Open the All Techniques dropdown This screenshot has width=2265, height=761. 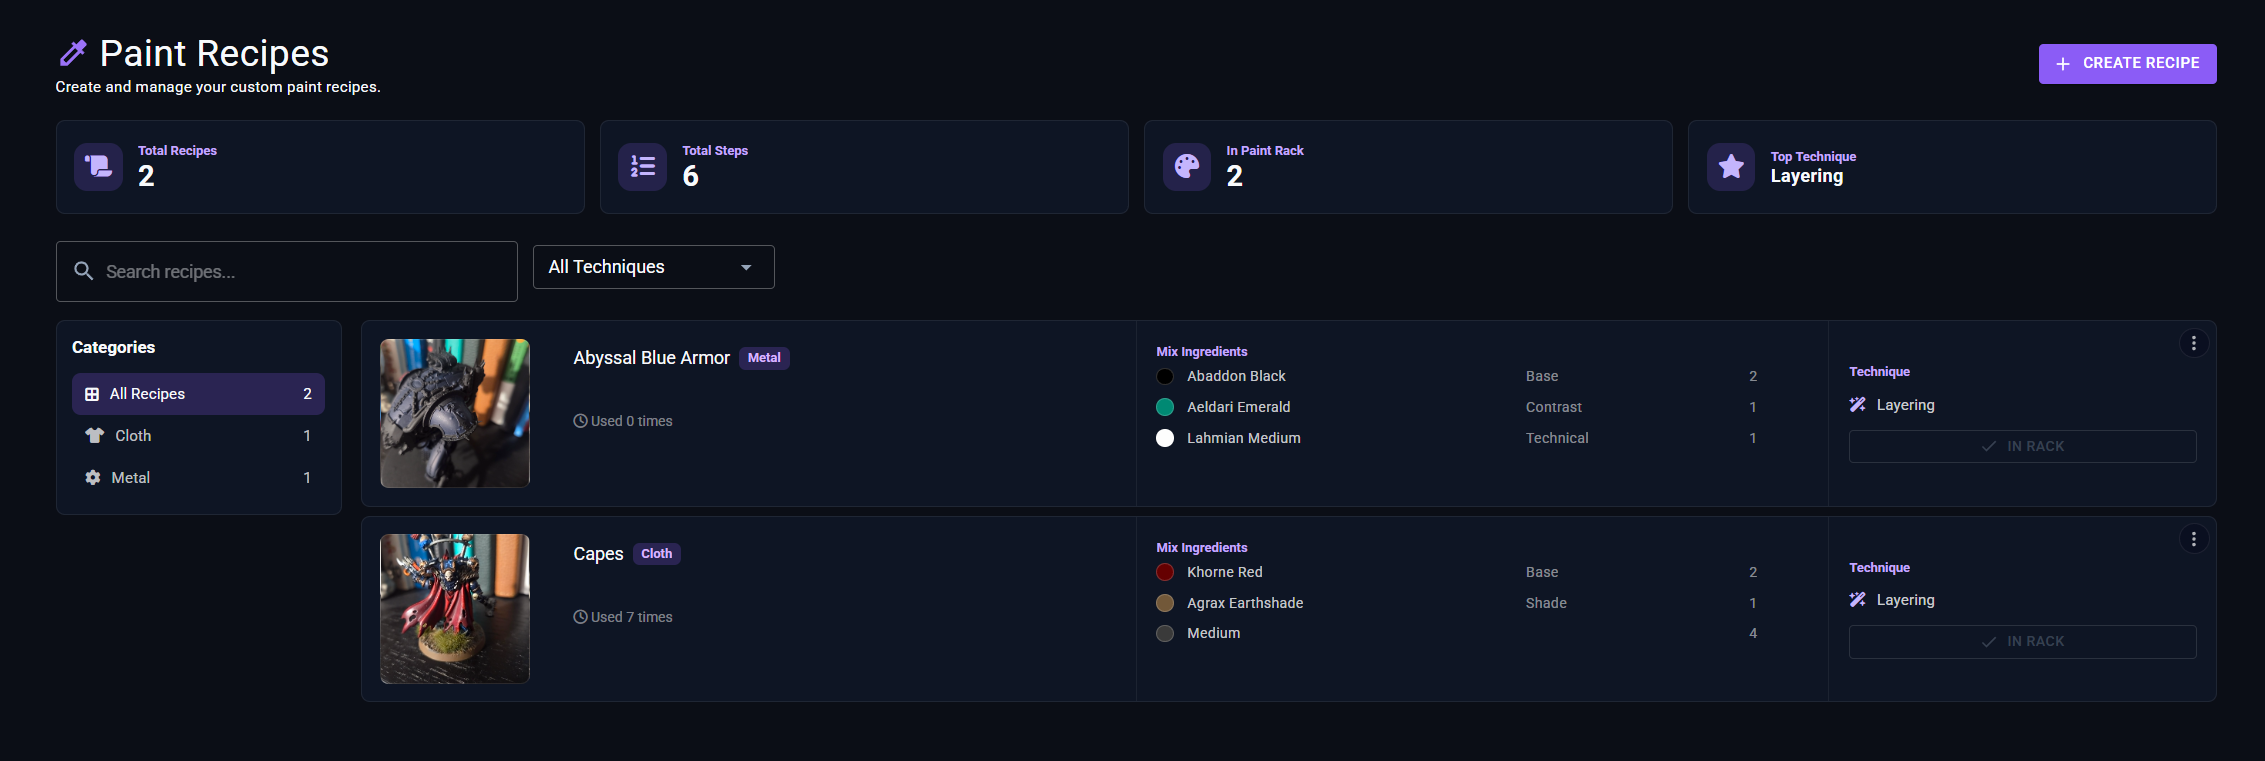(x=654, y=267)
